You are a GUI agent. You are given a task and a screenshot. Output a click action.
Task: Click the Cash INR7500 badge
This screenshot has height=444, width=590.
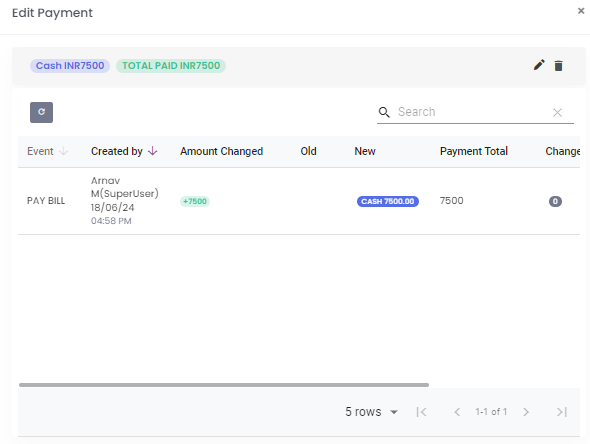pyautogui.click(x=70, y=66)
